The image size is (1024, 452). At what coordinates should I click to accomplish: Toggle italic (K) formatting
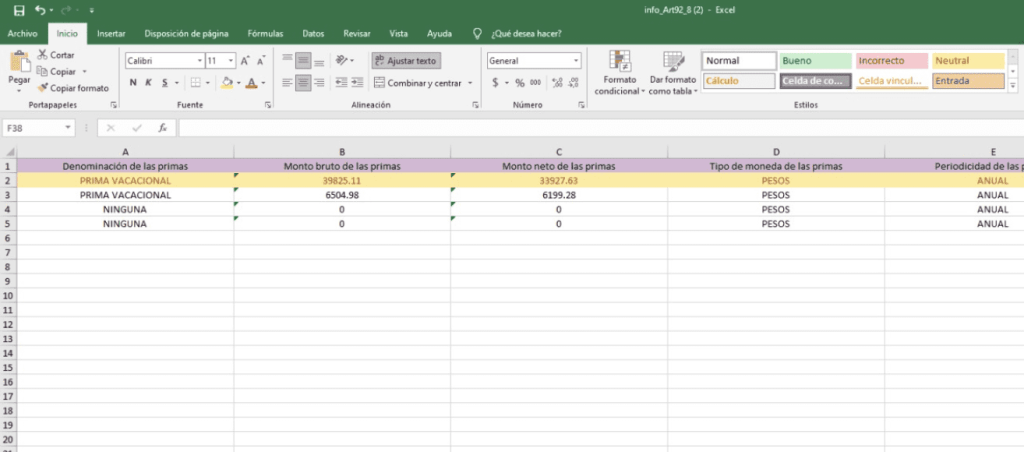(147, 83)
